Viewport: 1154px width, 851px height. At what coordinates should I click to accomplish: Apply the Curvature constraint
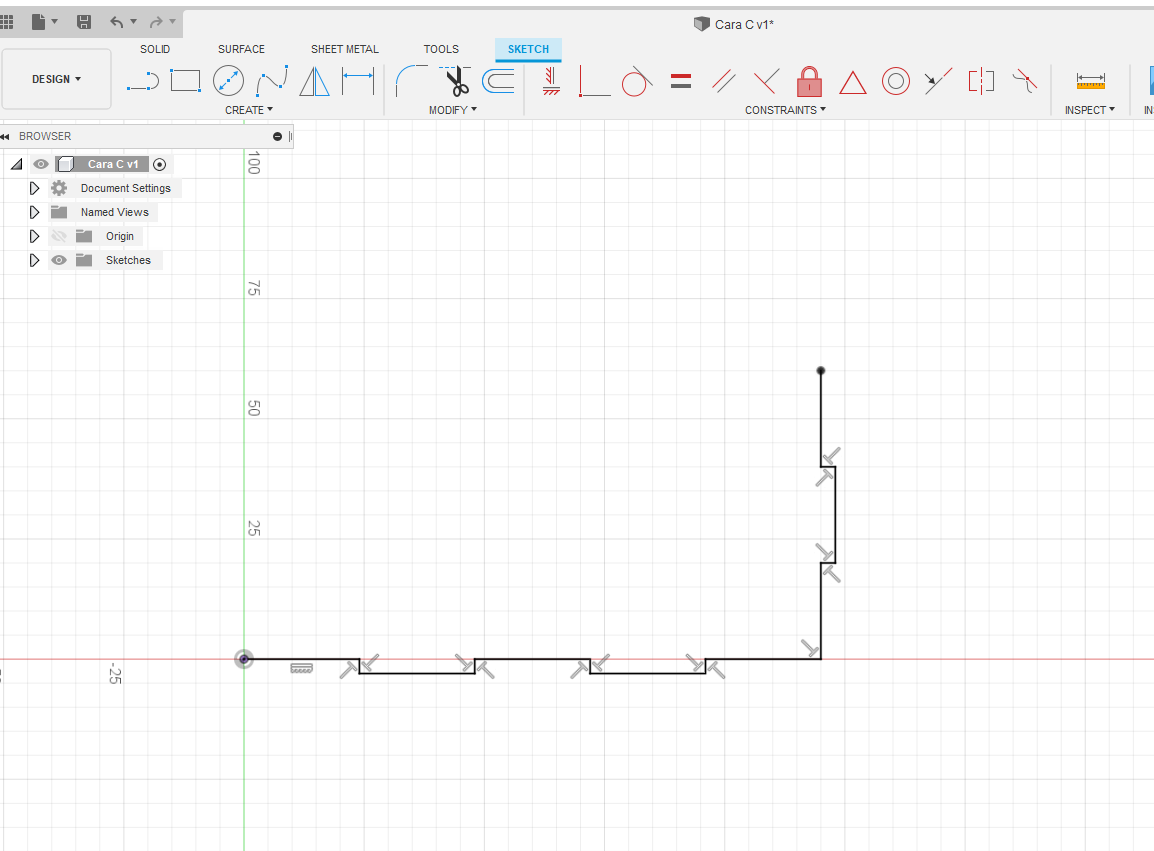coord(1024,81)
